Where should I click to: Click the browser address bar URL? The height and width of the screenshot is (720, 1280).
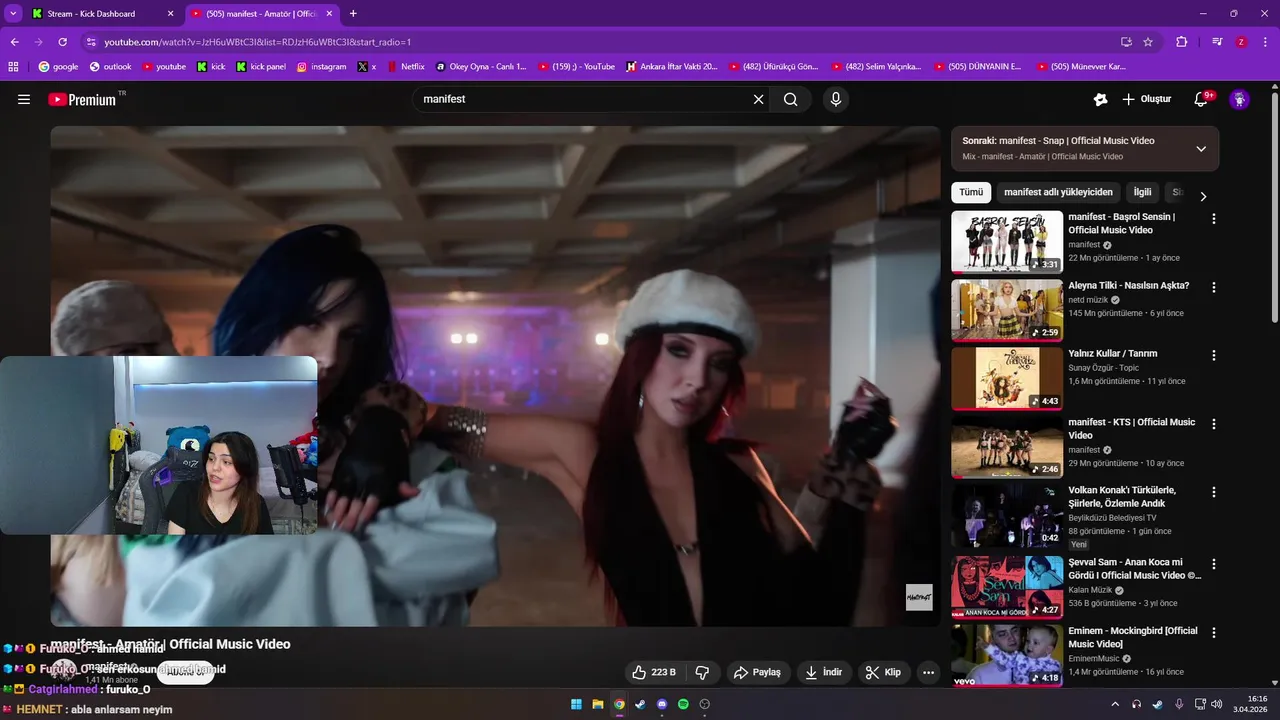pos(258,42)
